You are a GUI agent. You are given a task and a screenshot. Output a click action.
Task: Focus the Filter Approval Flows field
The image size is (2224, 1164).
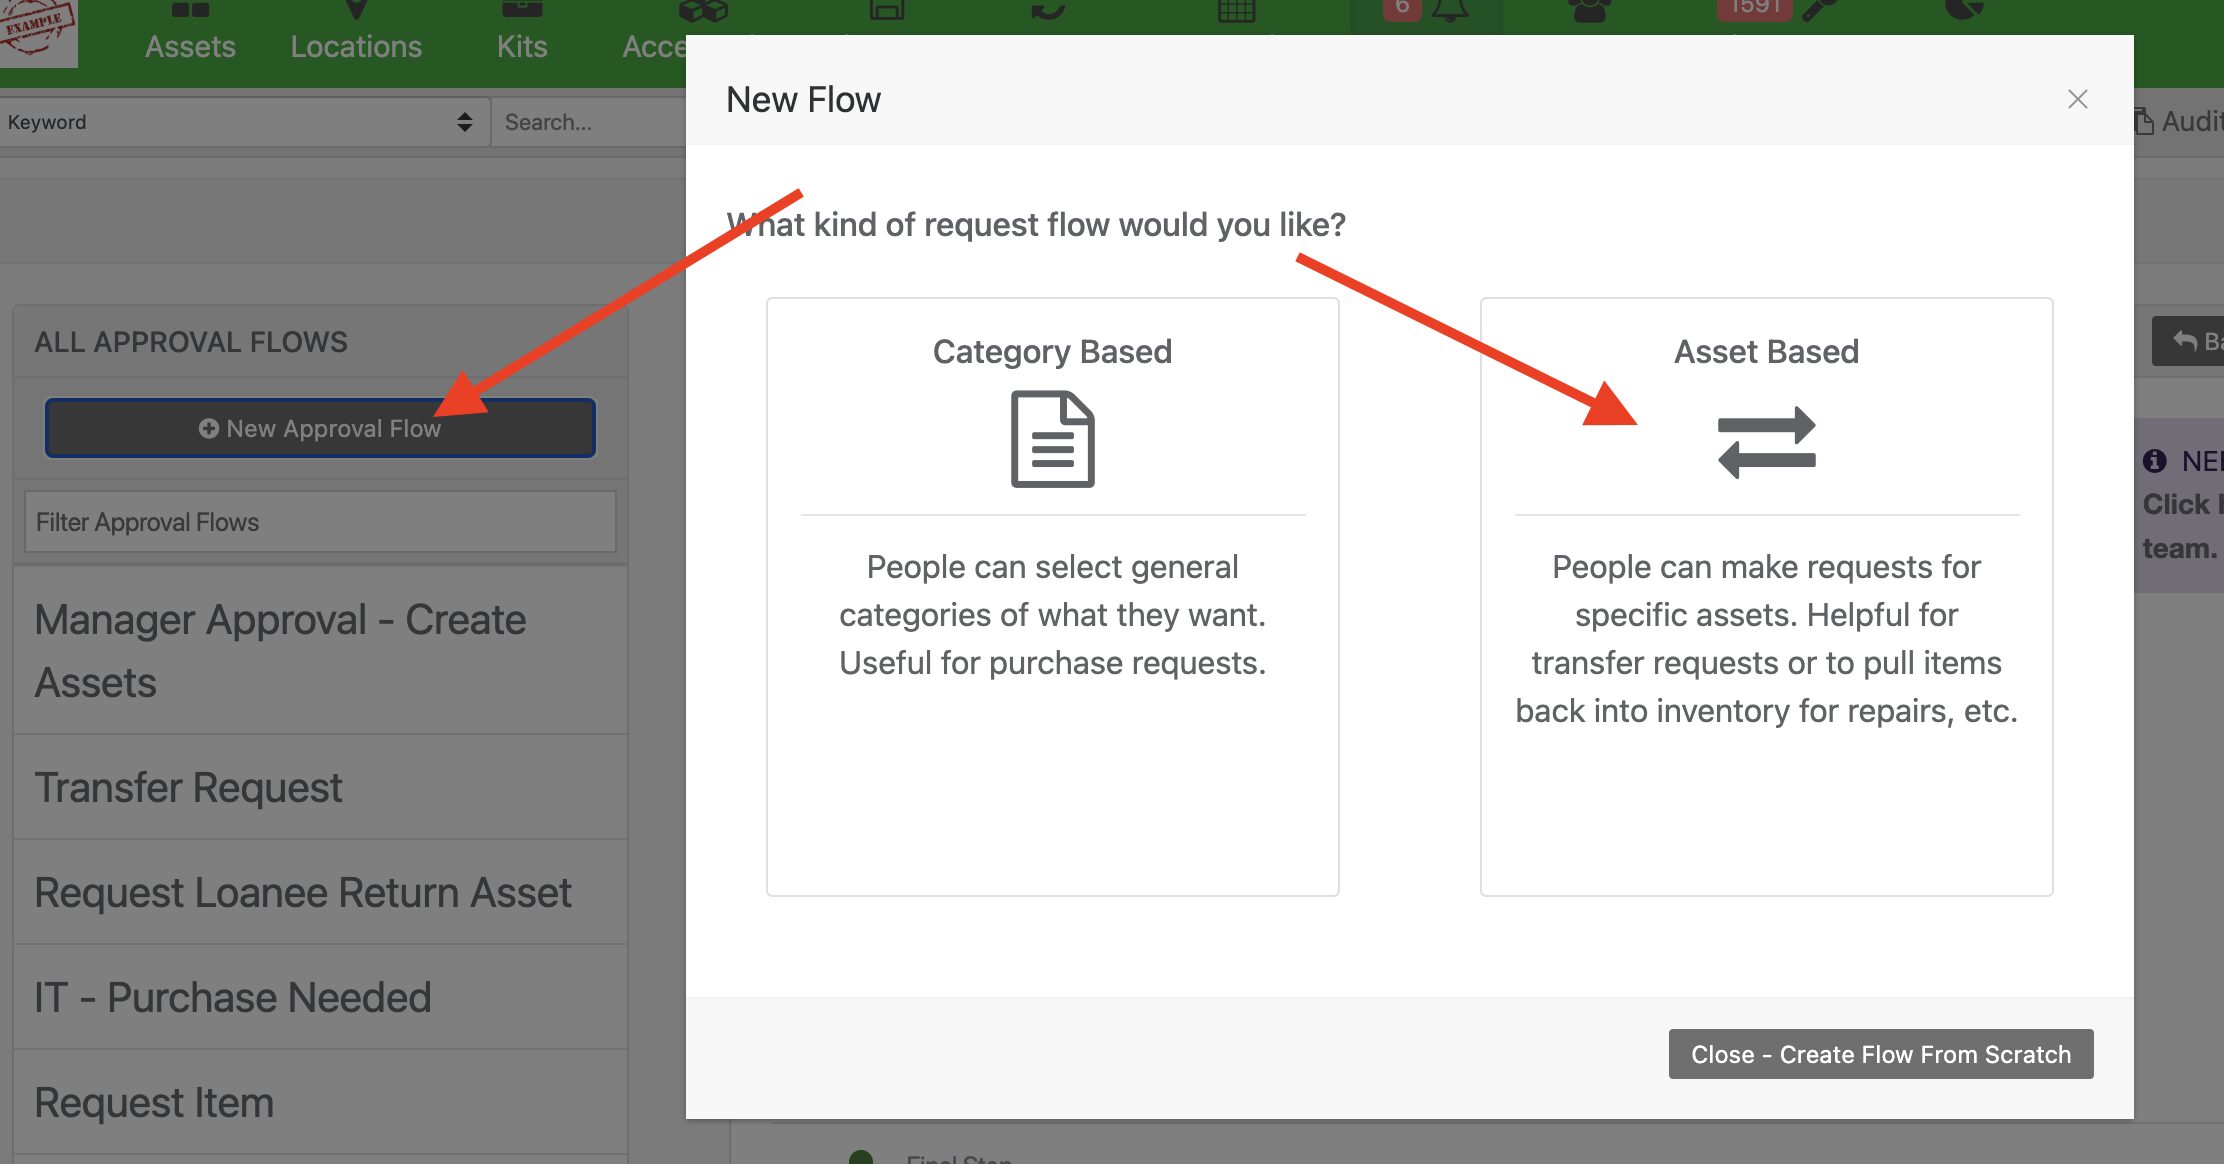(320, 522)
